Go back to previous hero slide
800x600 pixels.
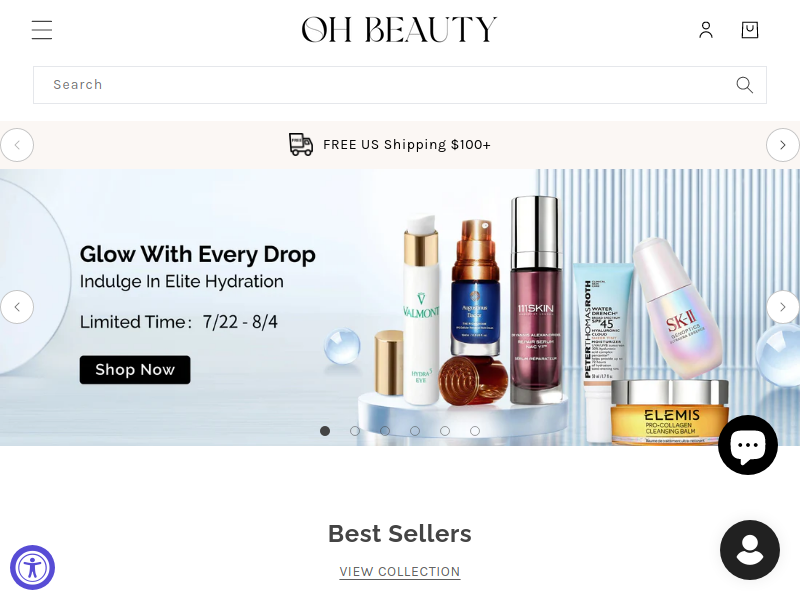[17, 307]
